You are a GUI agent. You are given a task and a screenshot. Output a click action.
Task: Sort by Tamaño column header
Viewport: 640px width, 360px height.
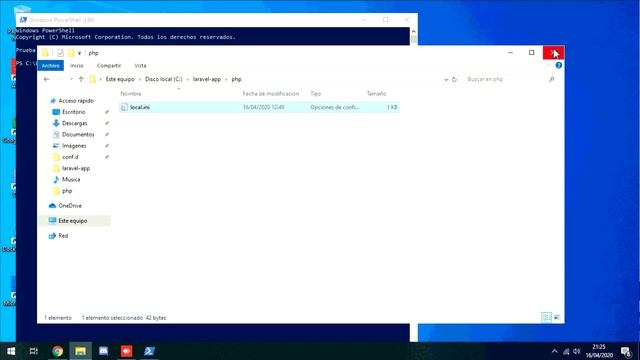(x=376, y=94)
